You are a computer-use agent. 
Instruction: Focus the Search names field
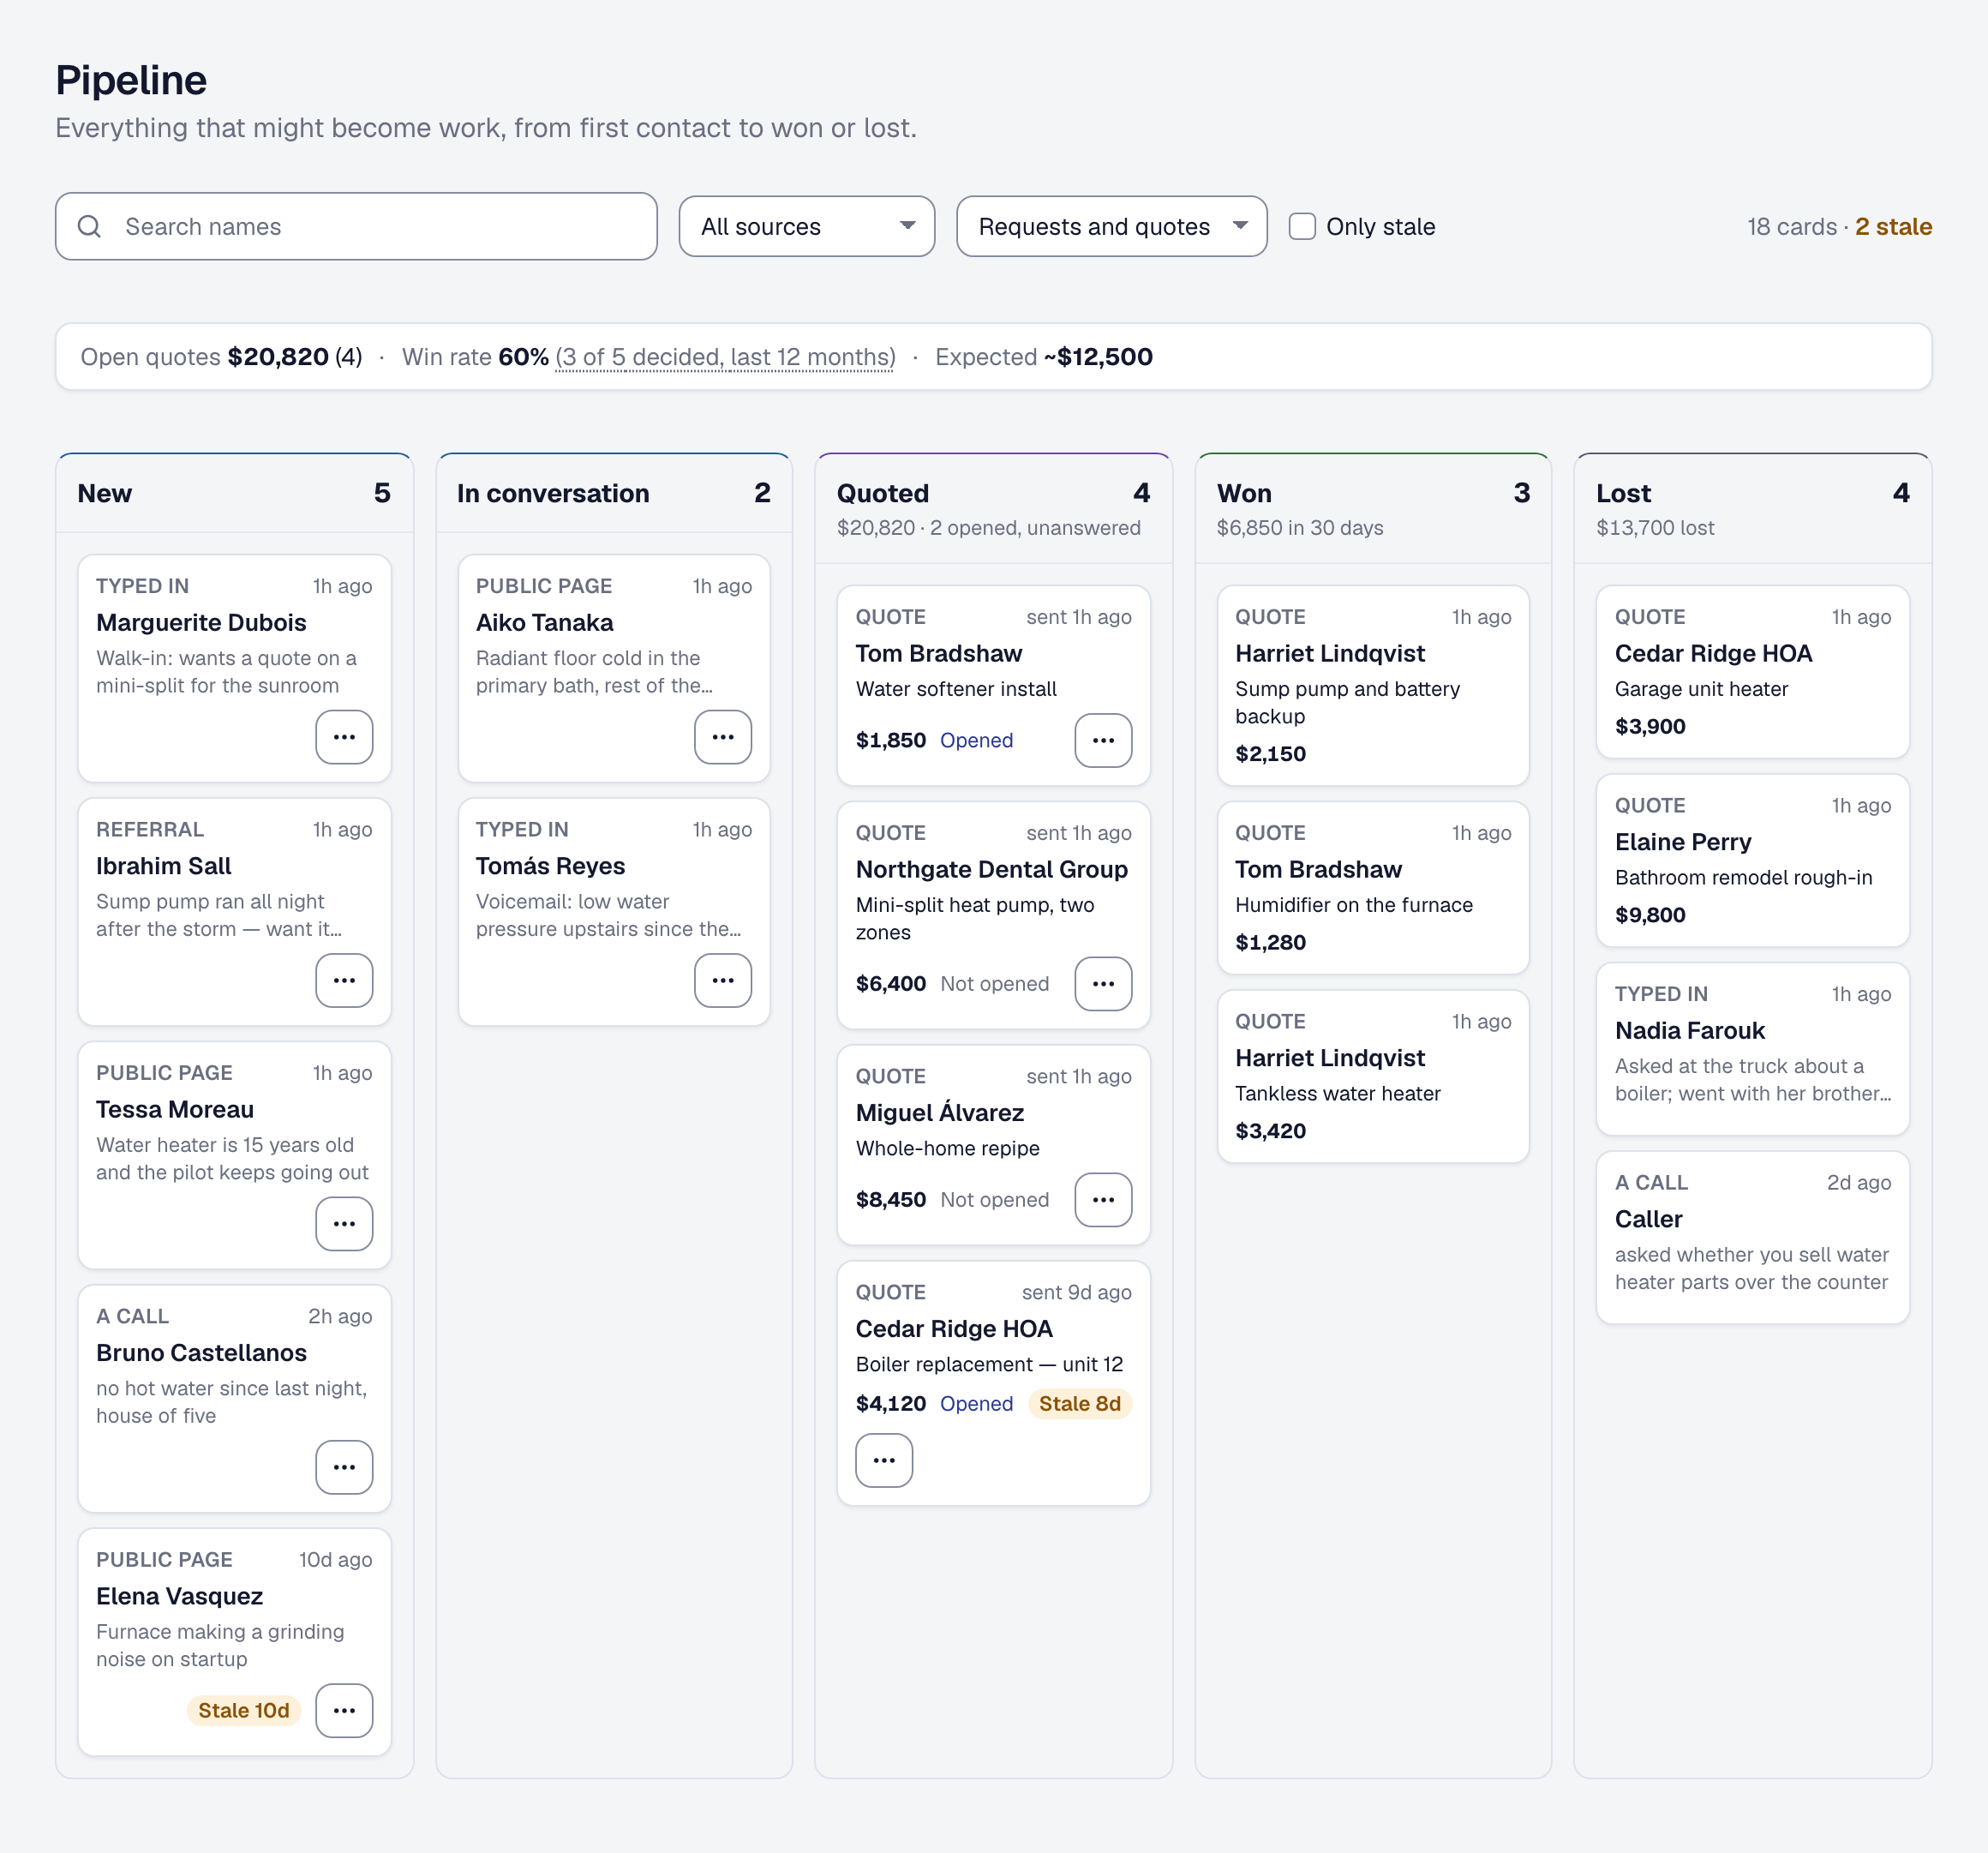click(356, 226)
